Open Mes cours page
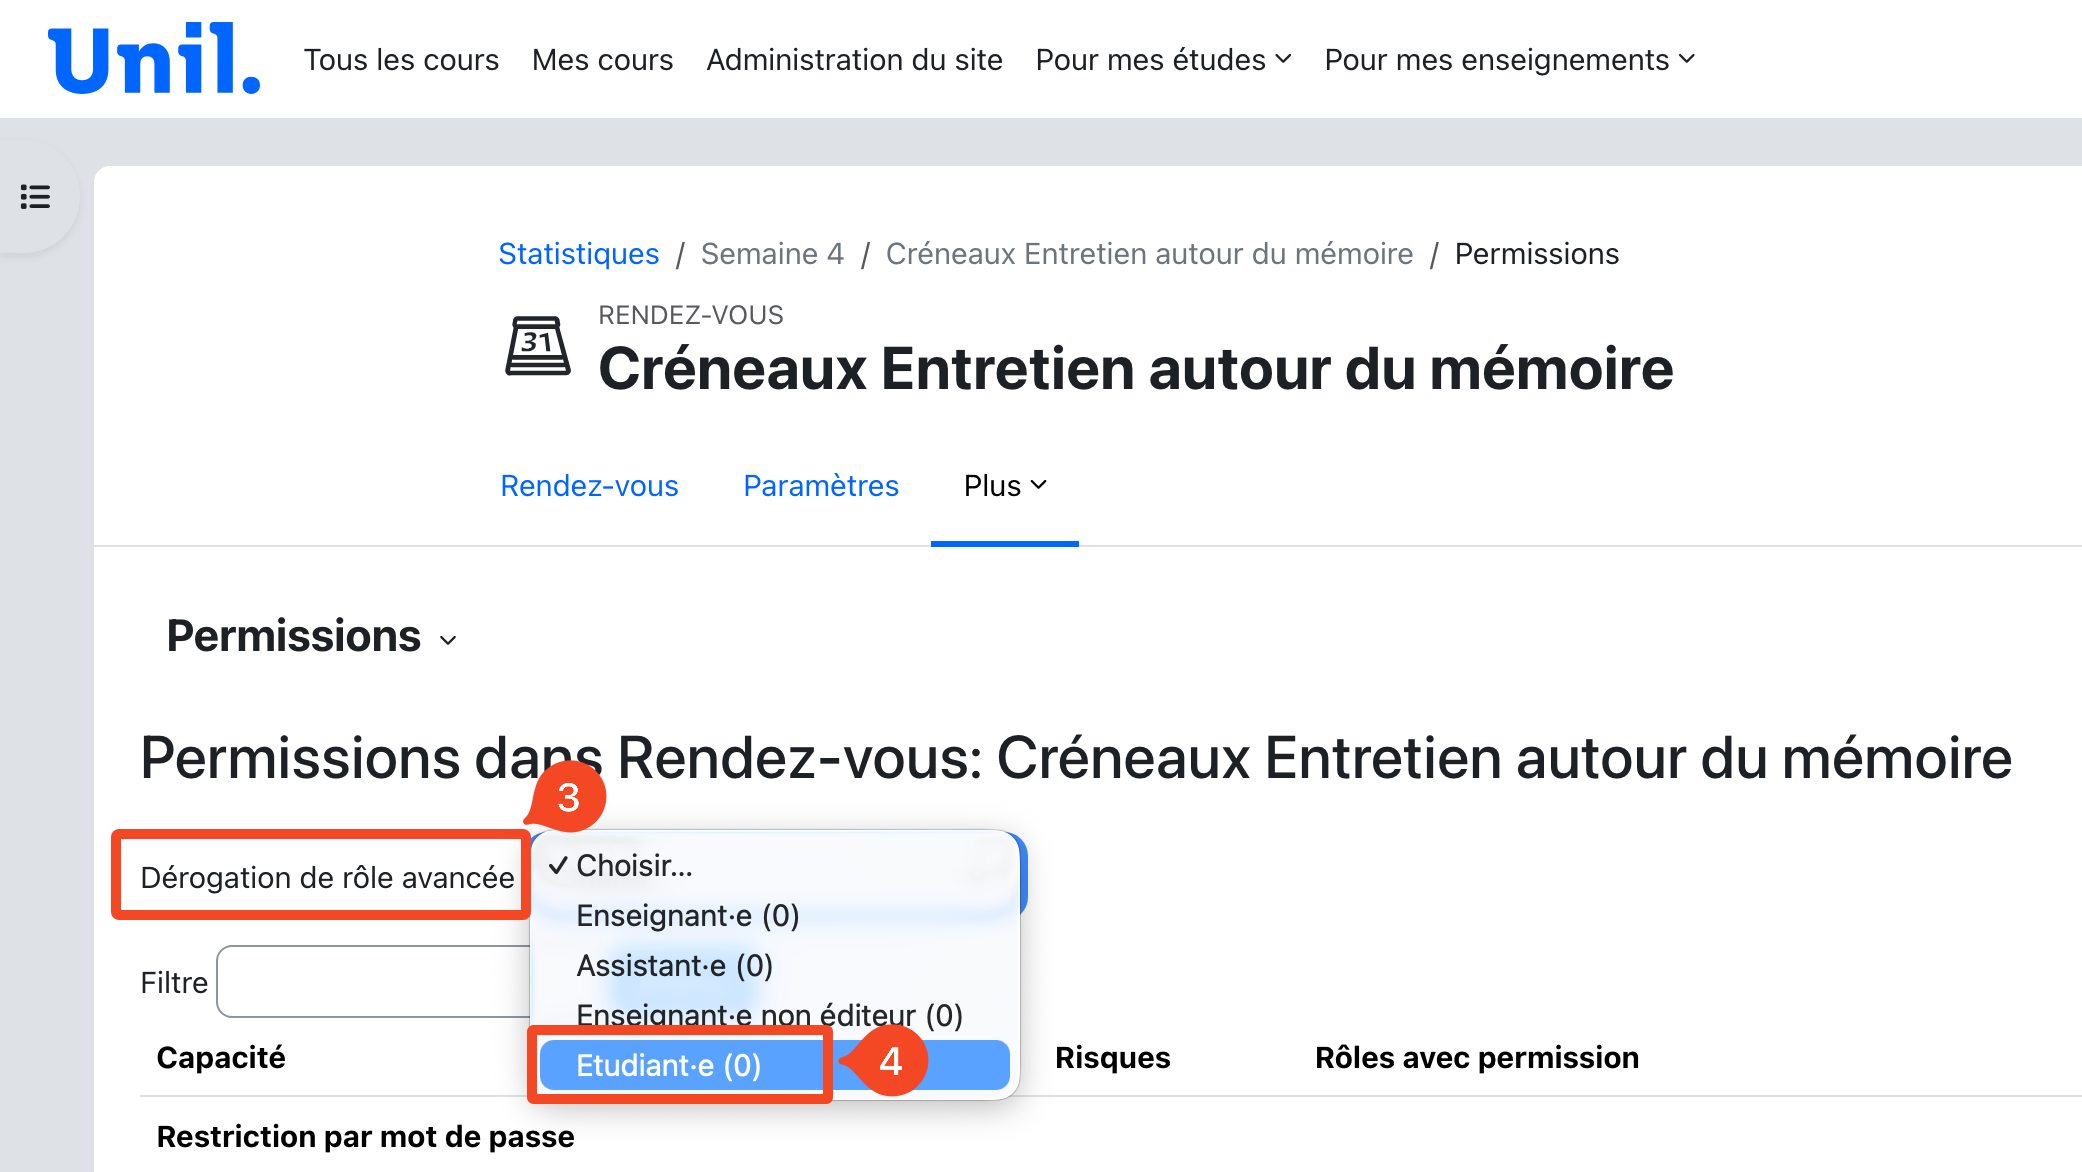 [602, 60]
